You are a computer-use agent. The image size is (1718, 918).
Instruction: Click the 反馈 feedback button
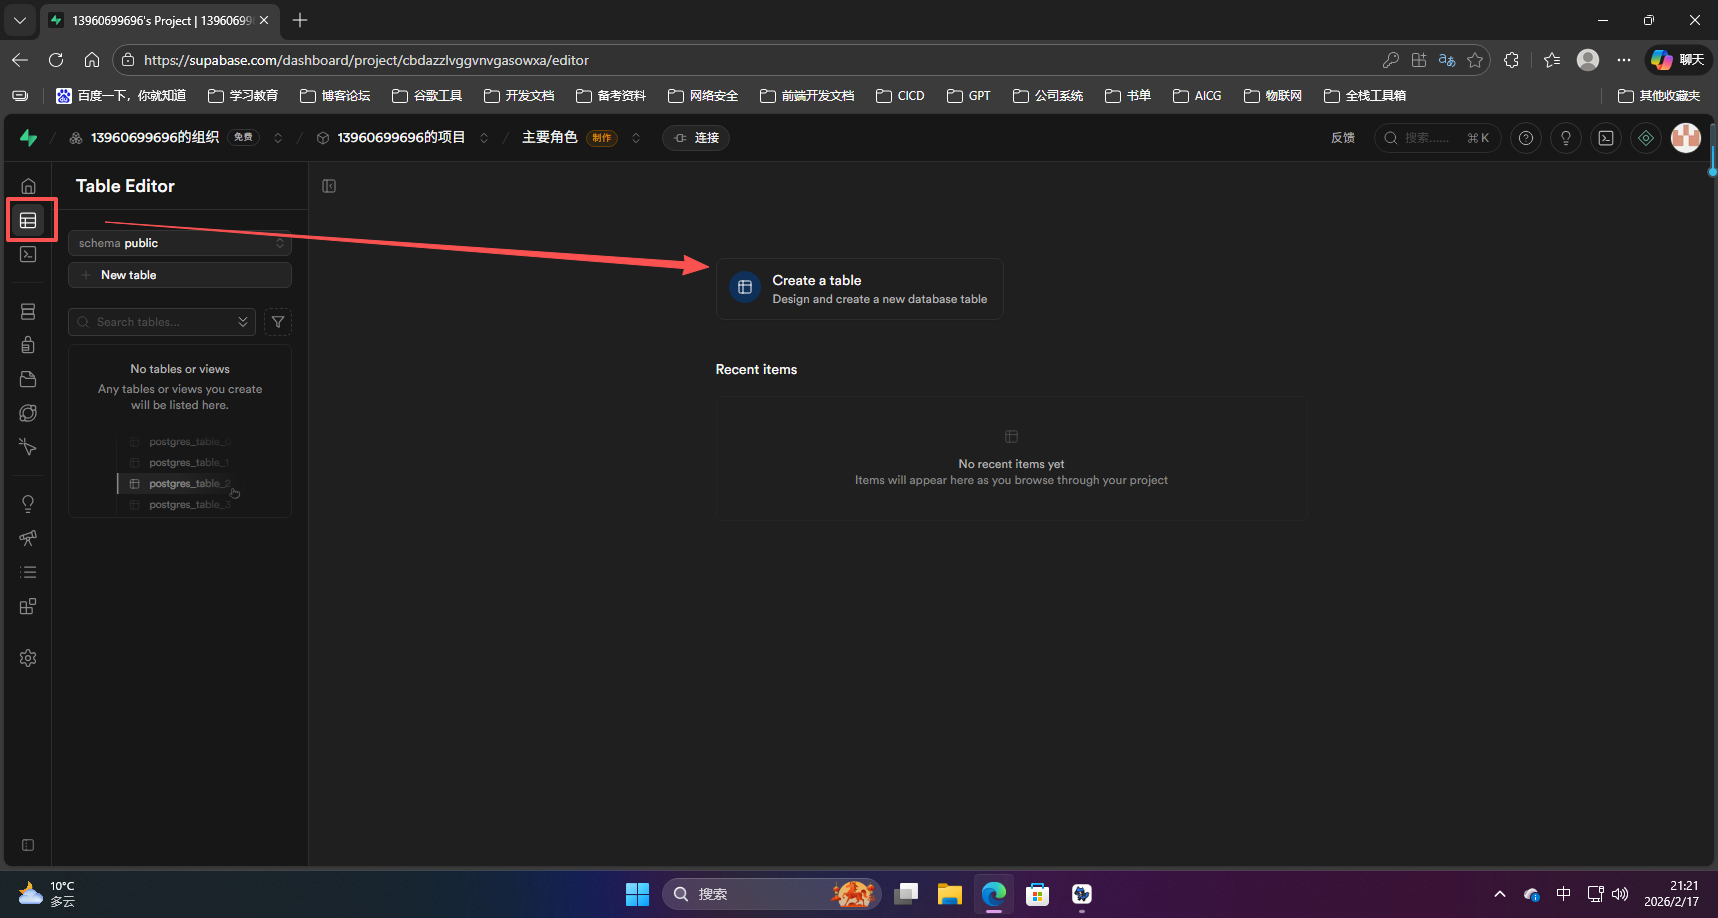1343,138
